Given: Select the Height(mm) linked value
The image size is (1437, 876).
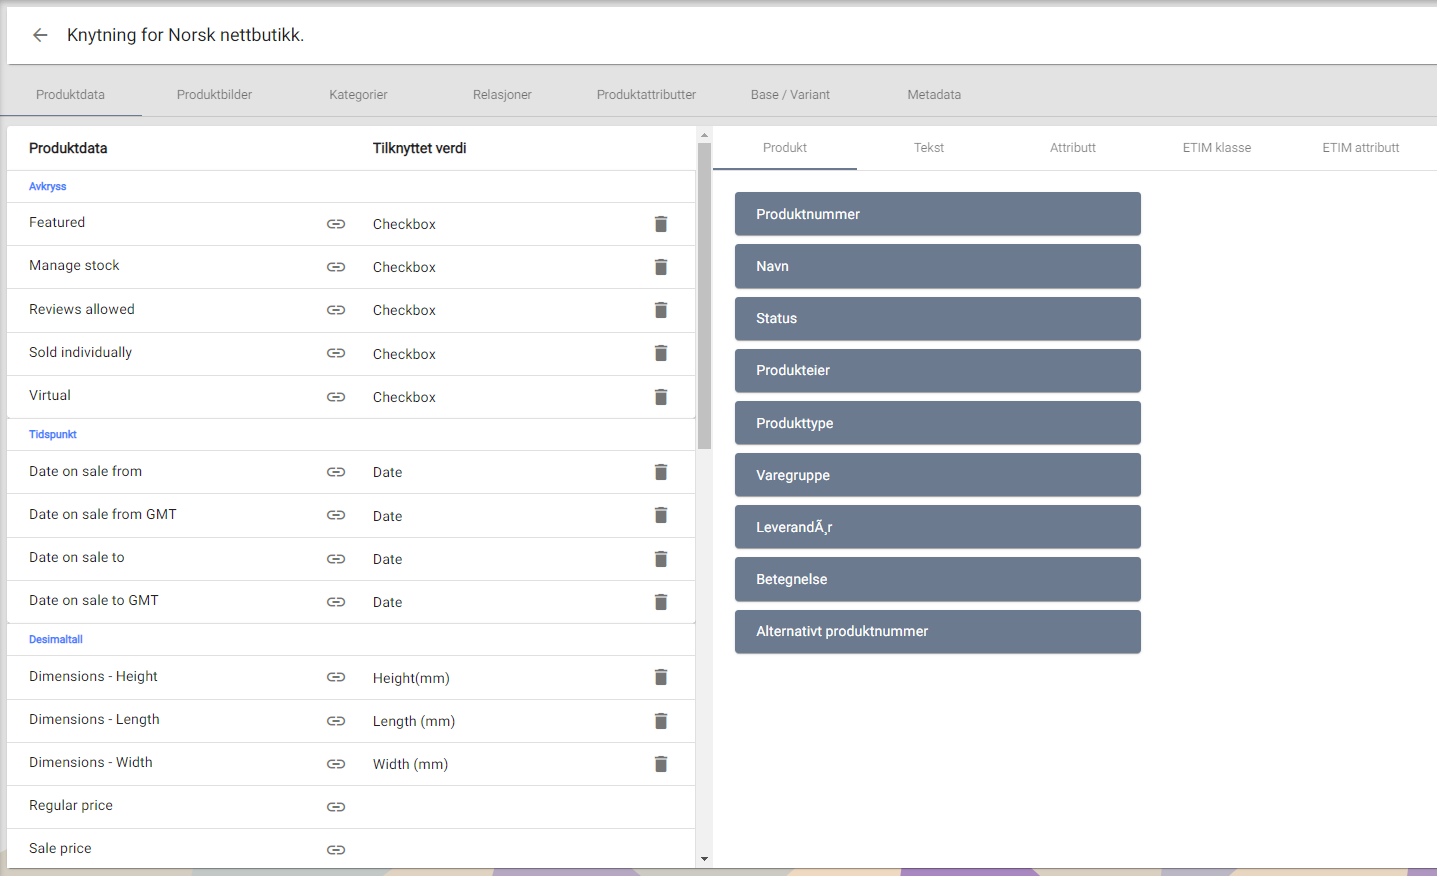Looking at the screenshot, I should tap(411, 678).
